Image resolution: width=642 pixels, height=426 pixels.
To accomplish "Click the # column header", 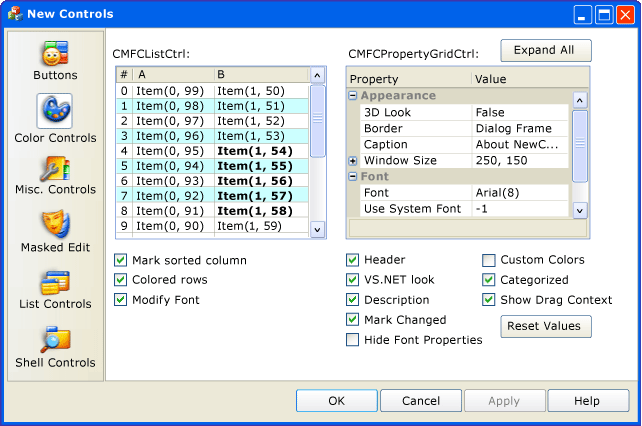I will (124, 75).
